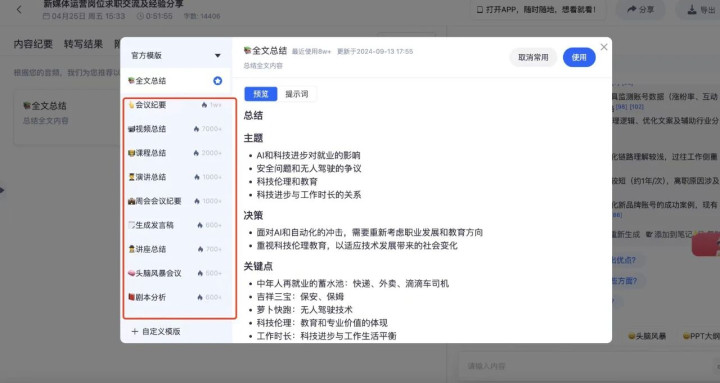This screenshot has width=720, height=383.
Task: Click the 取消常用 button
Action: [x=533, y=57]
